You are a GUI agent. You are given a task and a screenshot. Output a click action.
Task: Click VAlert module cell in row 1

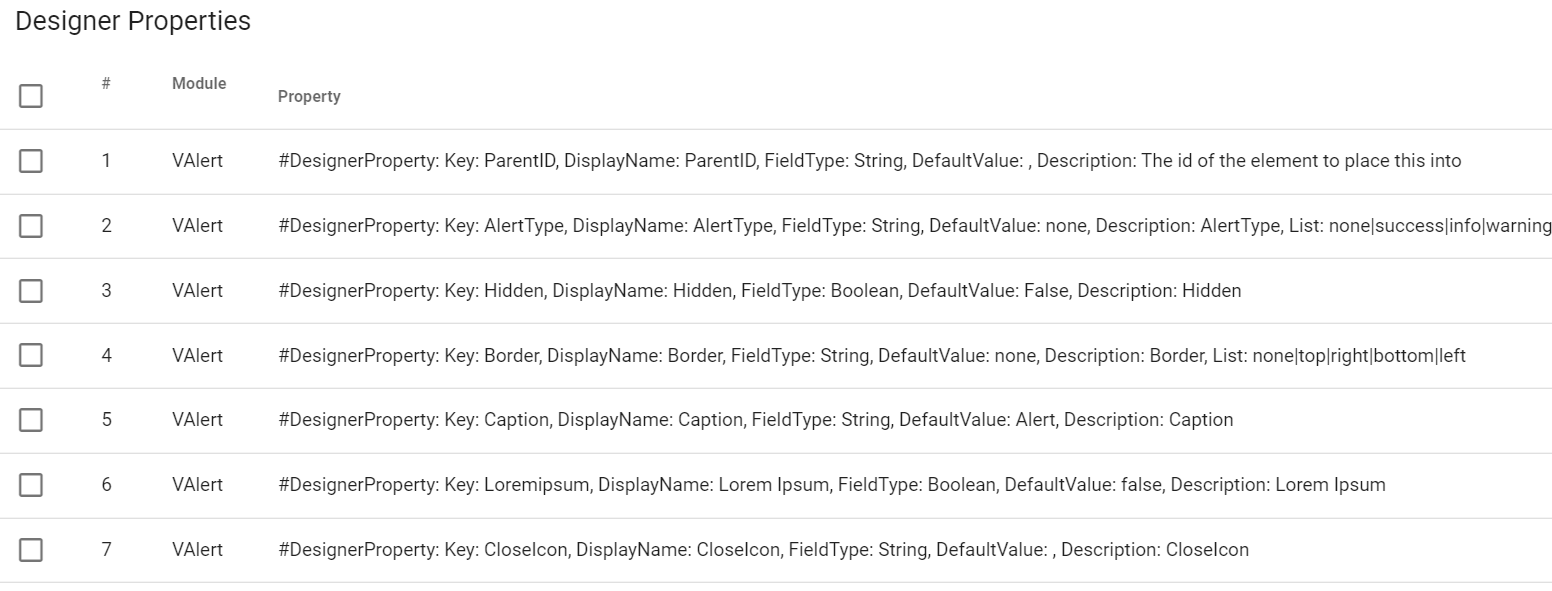coord(197,161)
